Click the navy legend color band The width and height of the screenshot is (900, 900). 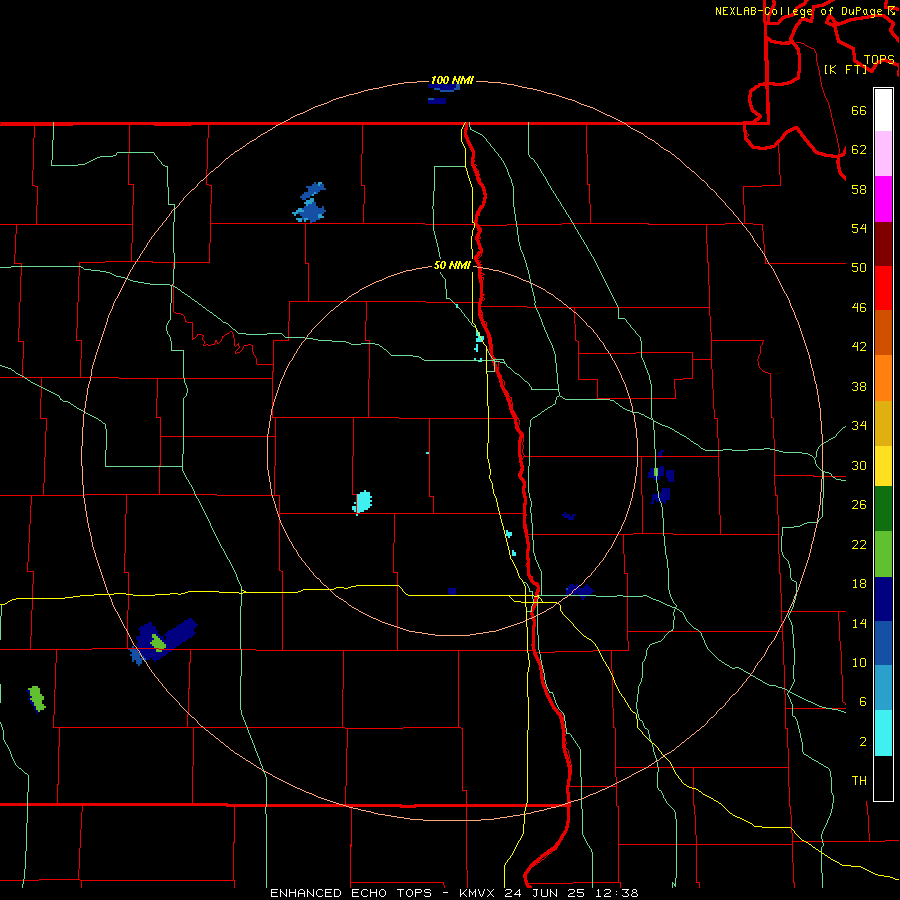pyautogui.click(x=883, y=599)
